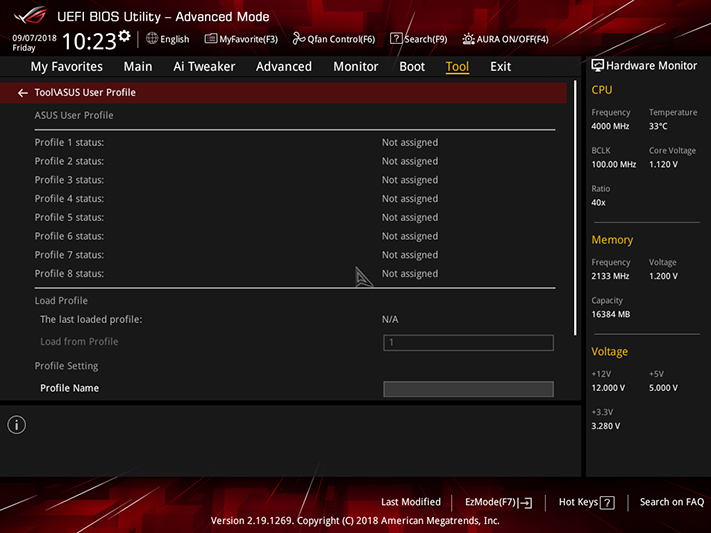Click 'The last loaded profile:' label

click(x=91, y=319)
